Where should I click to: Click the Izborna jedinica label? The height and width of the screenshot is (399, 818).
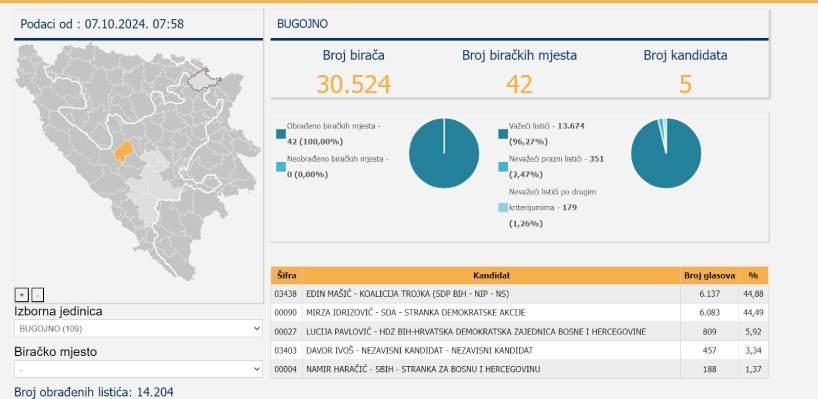[x=58, y=311]
